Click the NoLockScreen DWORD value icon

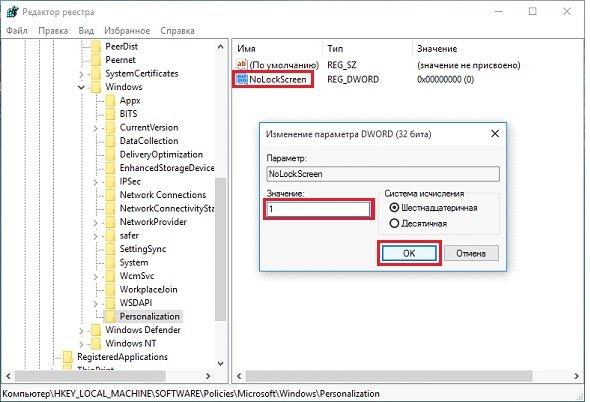coord(241,79)
